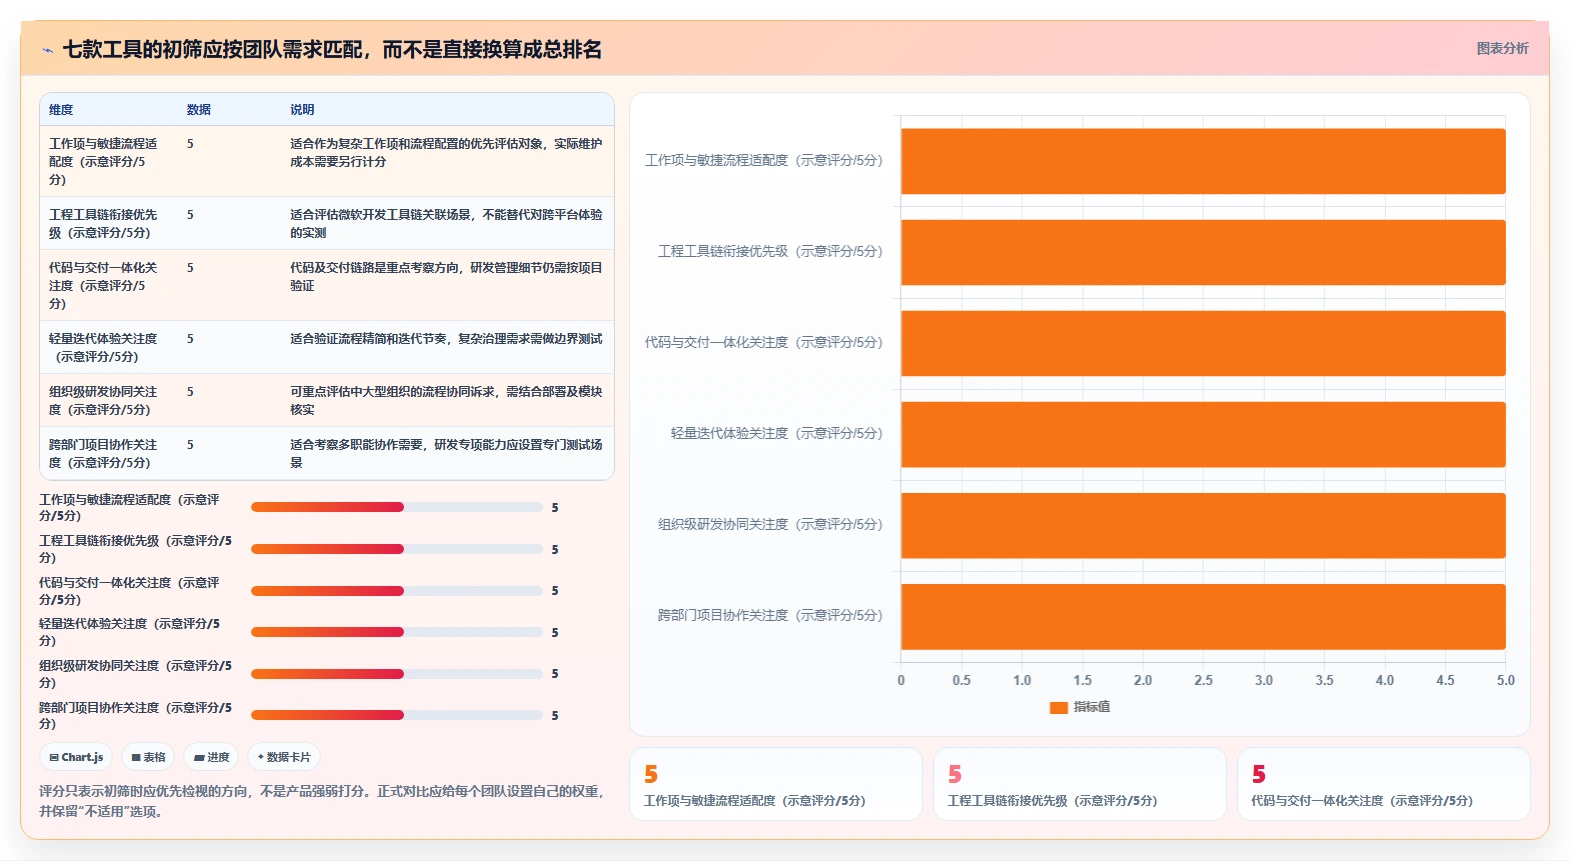Viewport: 1570px width, 861px height.
Task: Open the data card 代码与交付一体化关注度
Action: click(1384, 784)
